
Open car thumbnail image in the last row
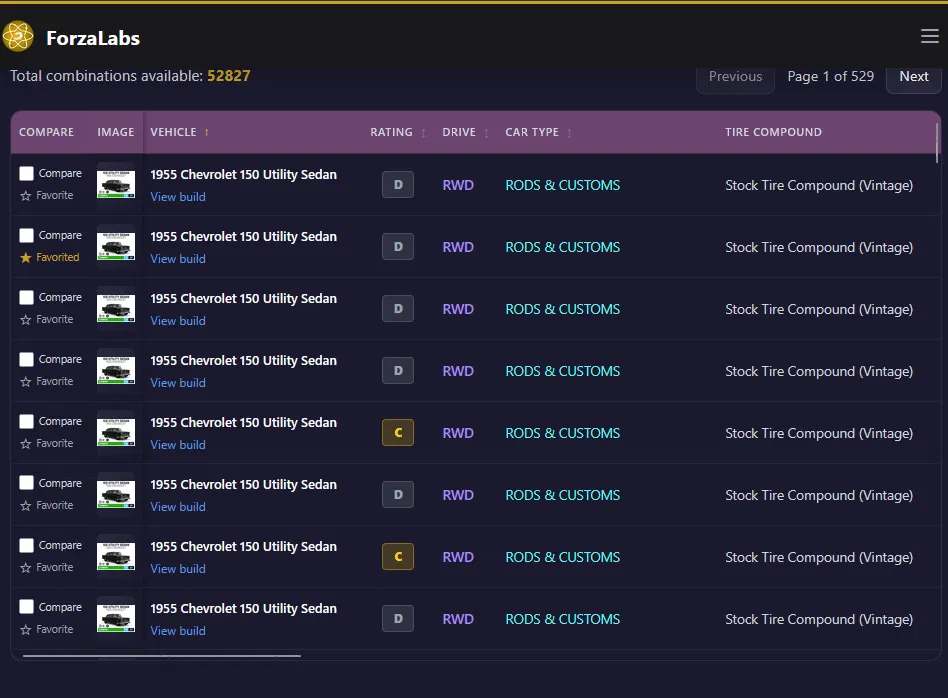(116, 619)
